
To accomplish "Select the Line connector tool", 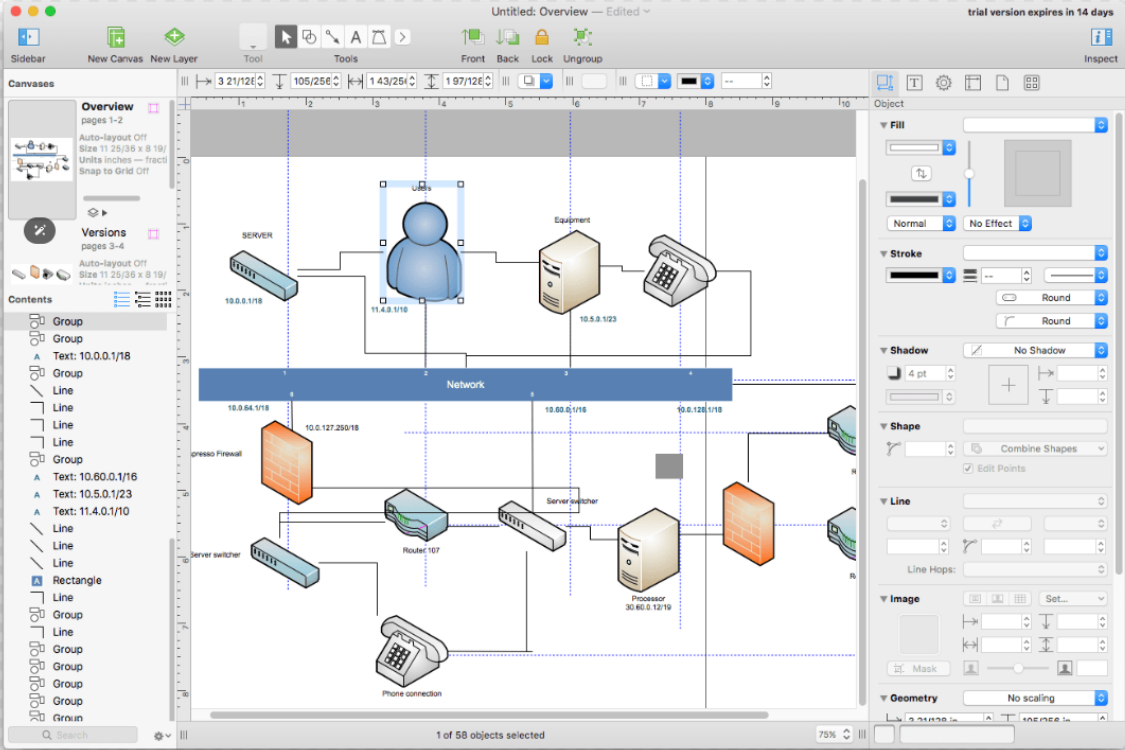I will [332, 38].
